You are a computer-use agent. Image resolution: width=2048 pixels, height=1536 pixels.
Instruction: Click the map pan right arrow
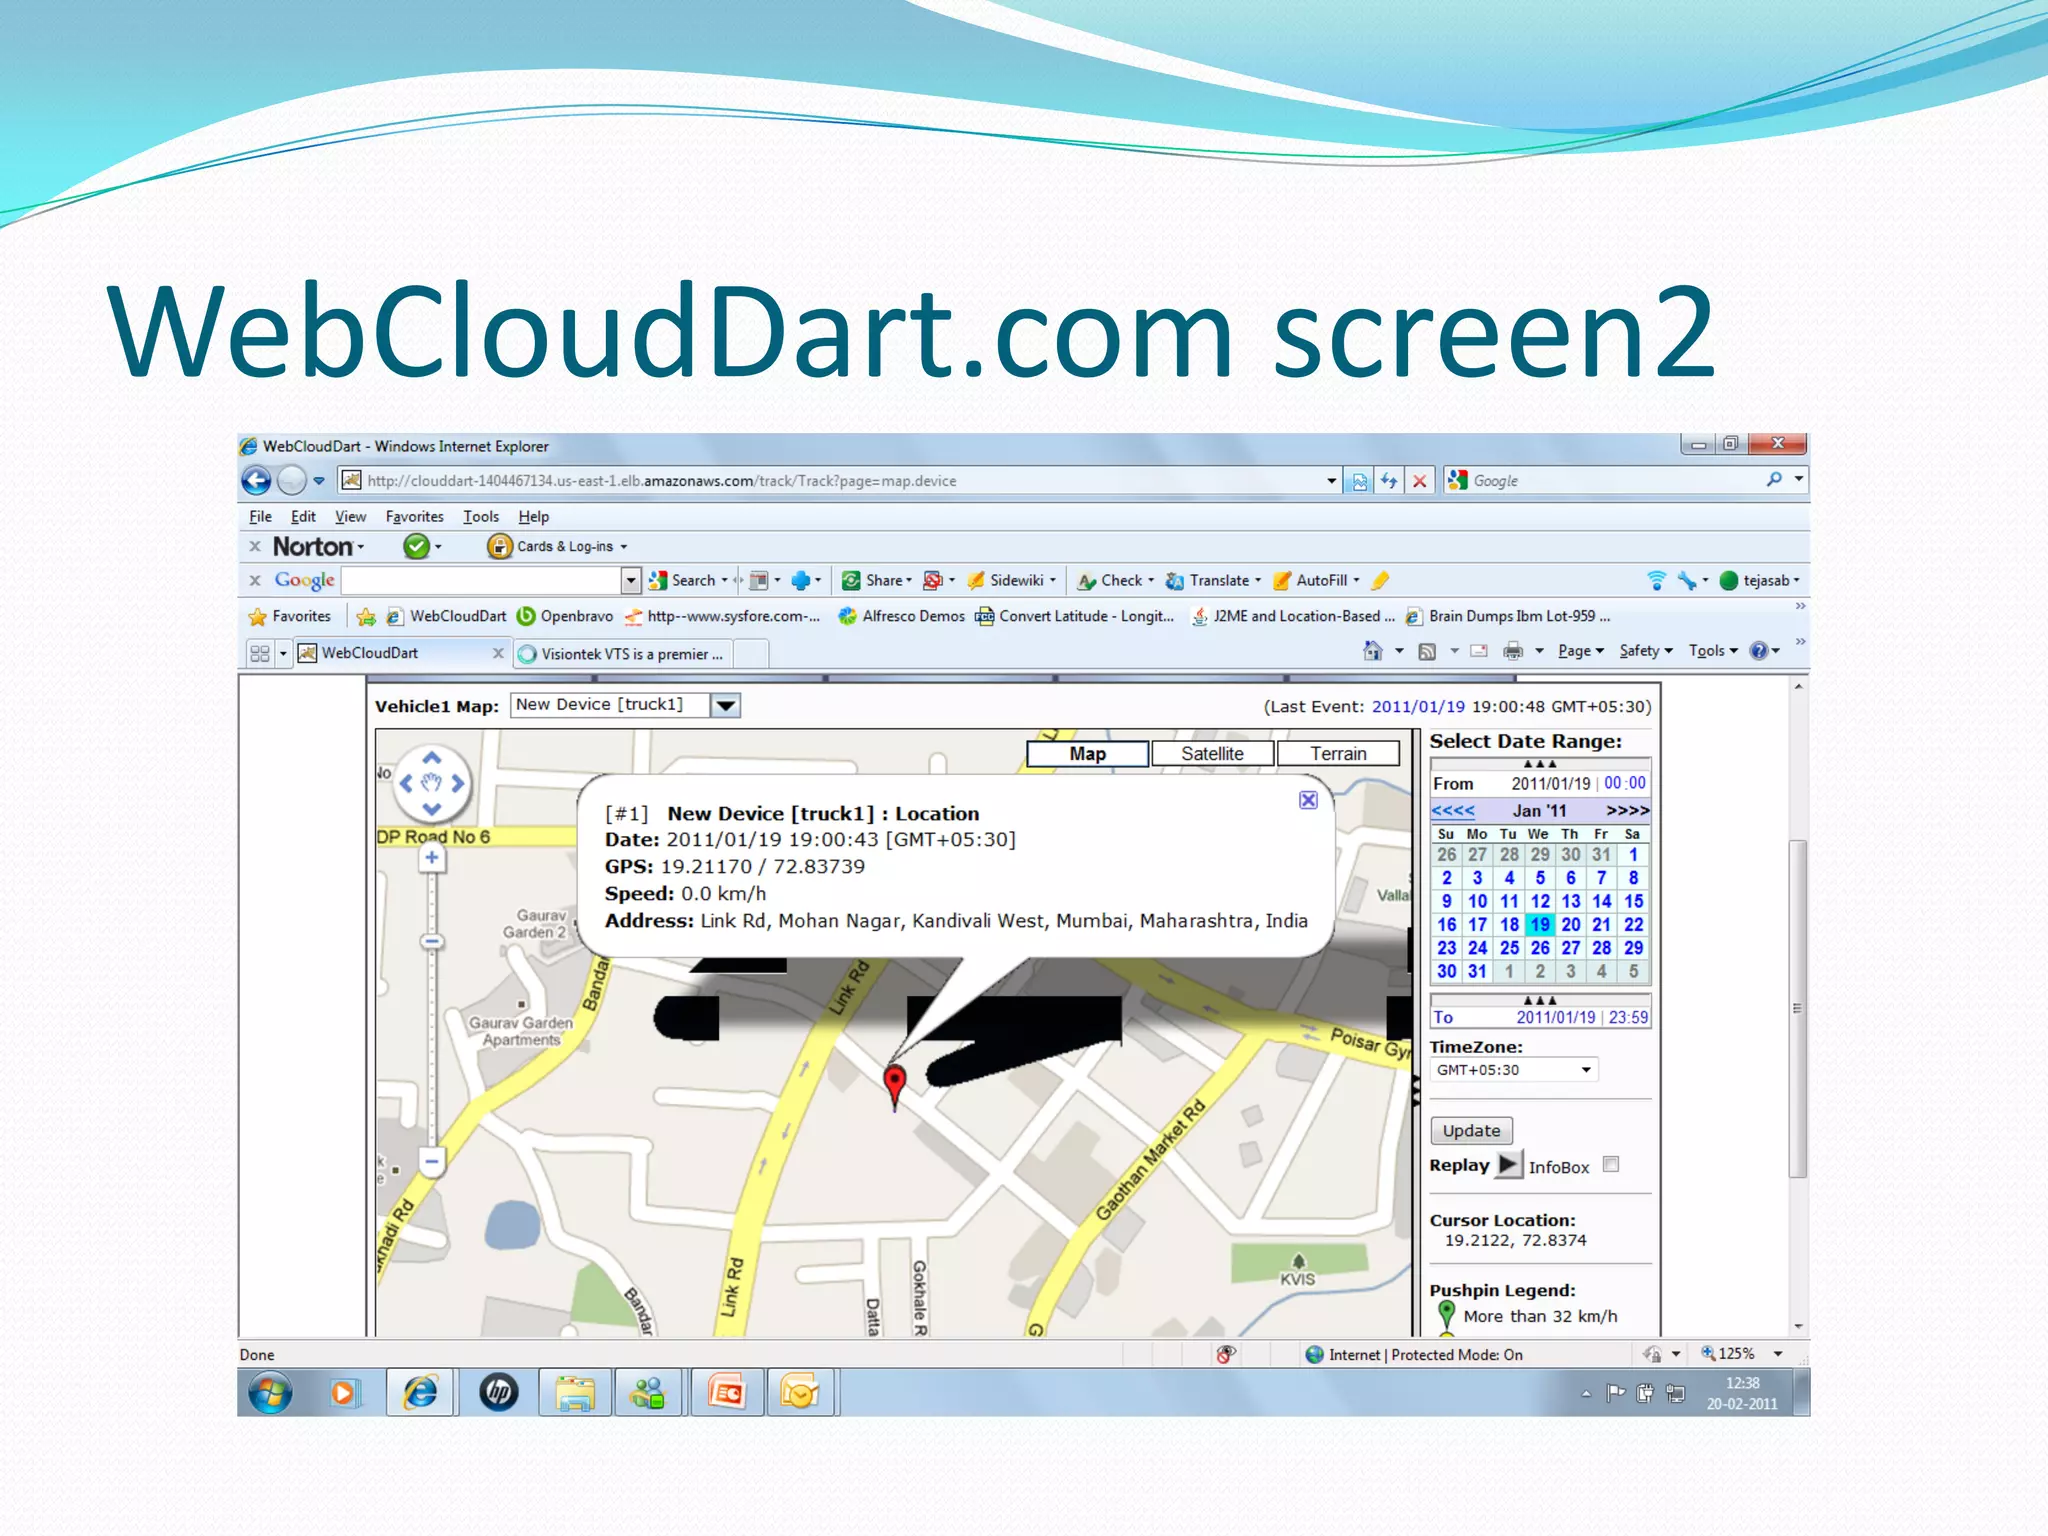[458, 783]
